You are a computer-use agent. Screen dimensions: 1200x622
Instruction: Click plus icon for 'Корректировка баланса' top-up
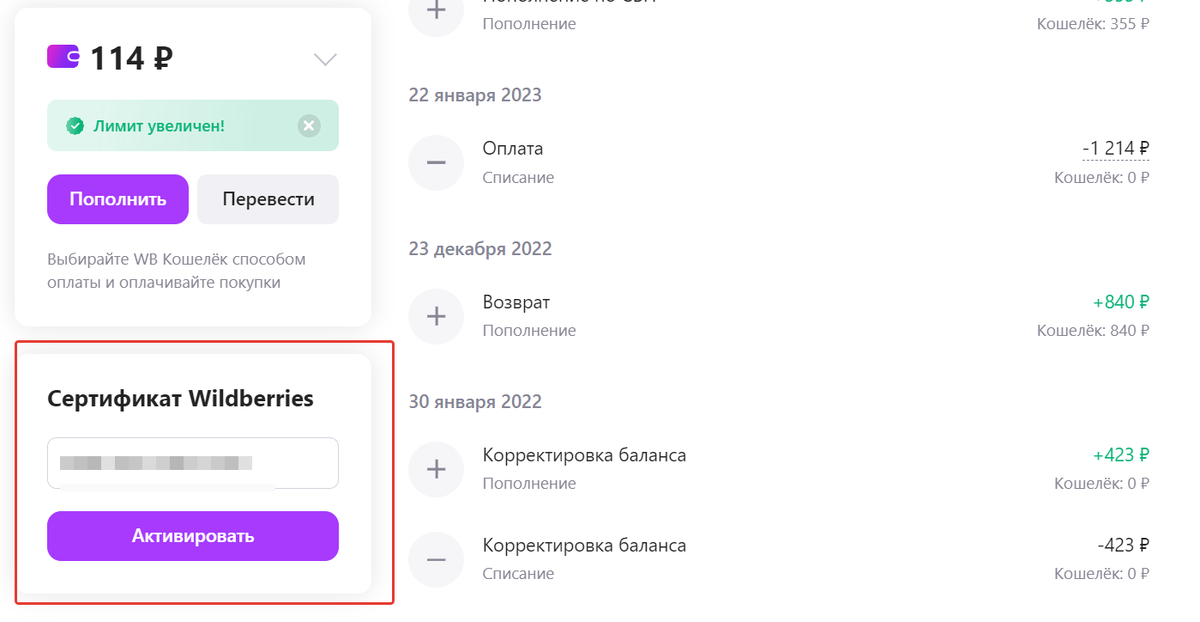click(x=436, y=469)
